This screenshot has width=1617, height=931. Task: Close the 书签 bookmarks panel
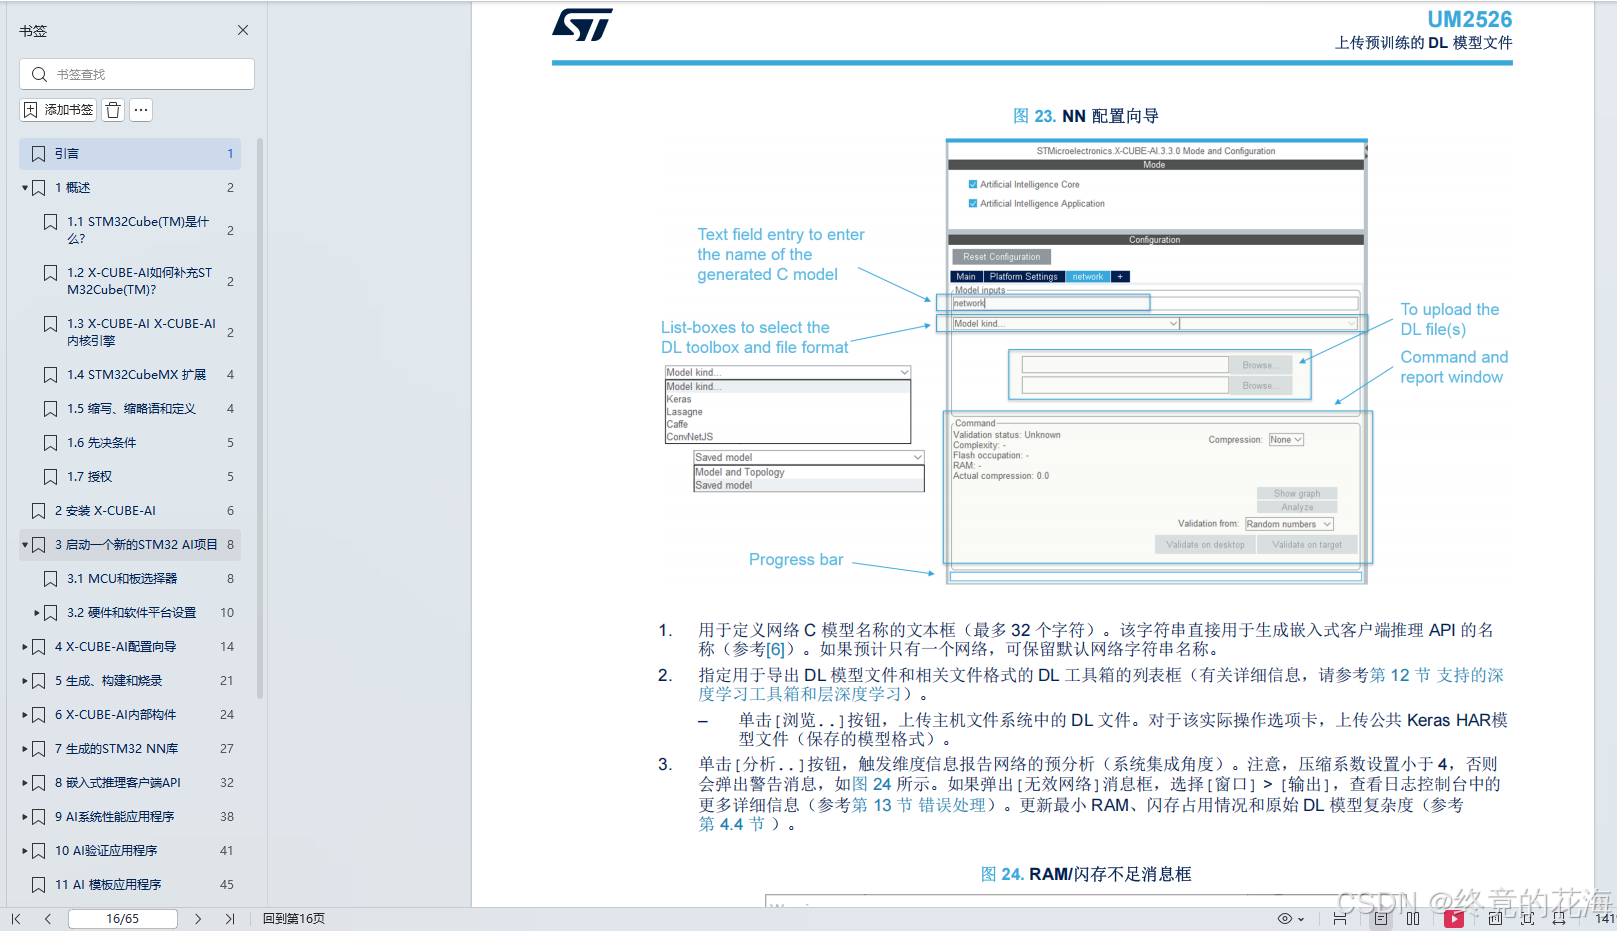tap(243, 30)
